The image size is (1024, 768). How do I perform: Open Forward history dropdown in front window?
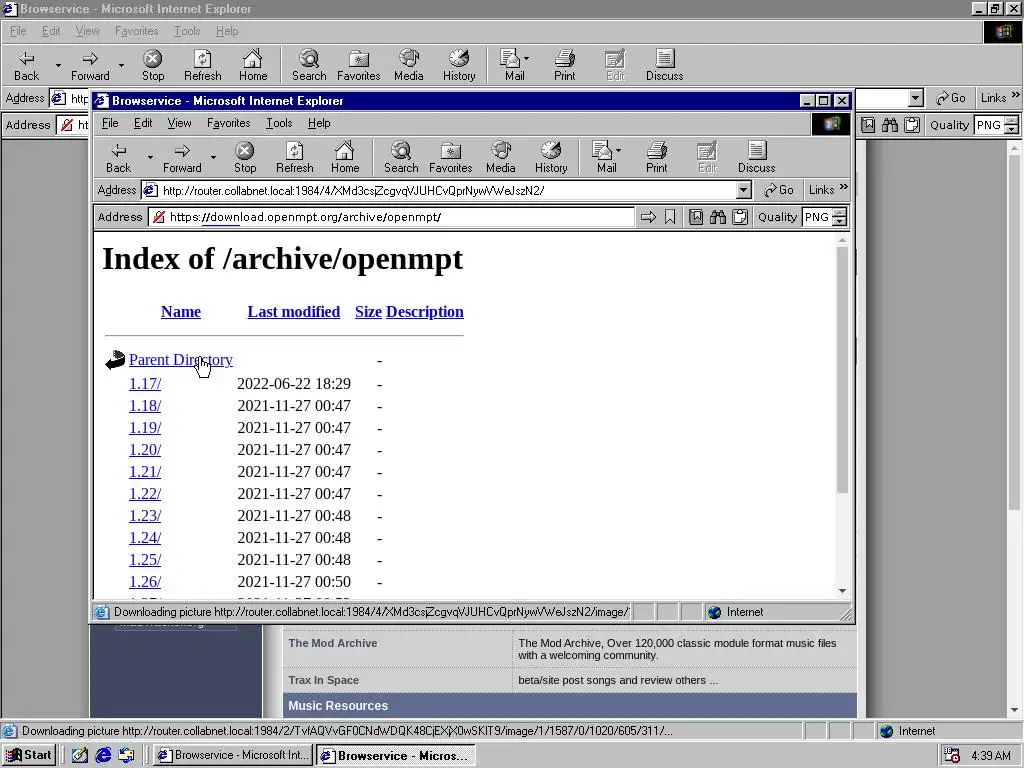213,157
